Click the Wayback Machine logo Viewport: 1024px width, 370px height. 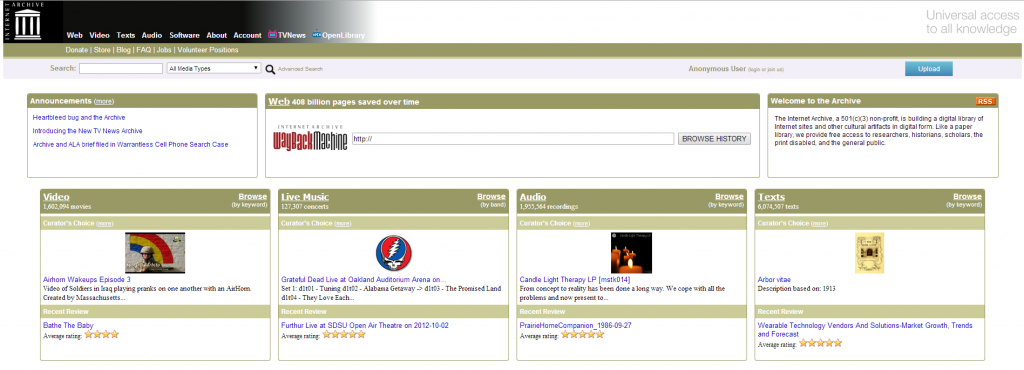pos(310,138)
